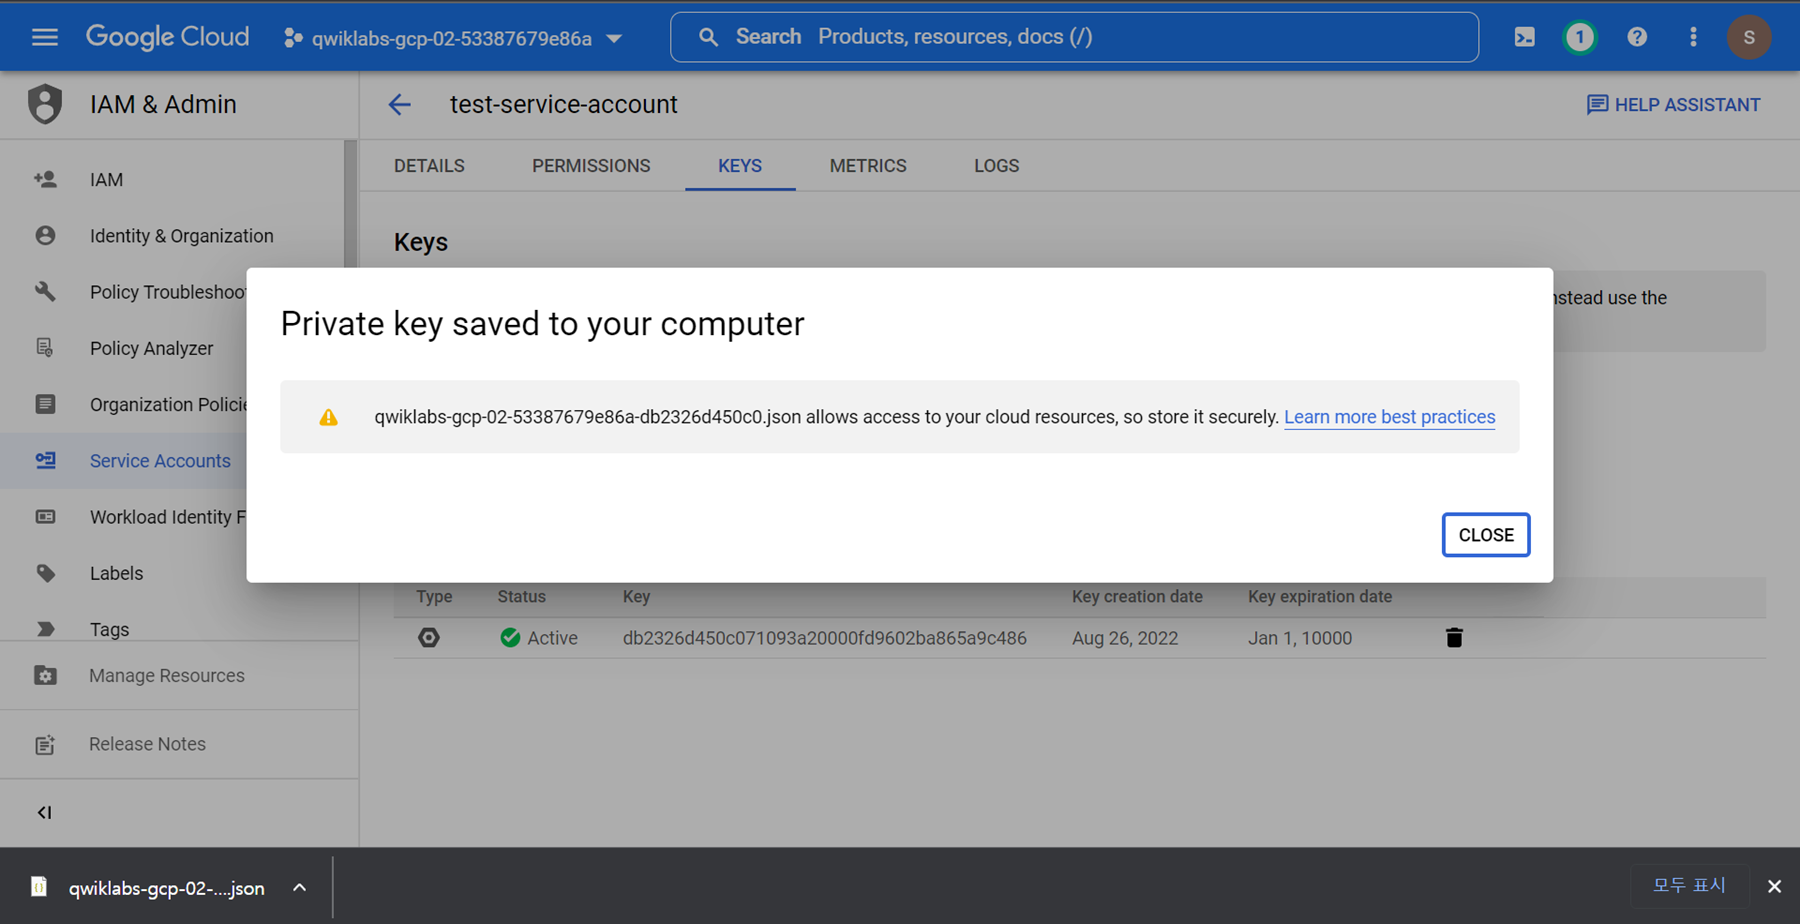Open the help question mark menu
Screen dimensions: 1800x924
click(1637, 37)
